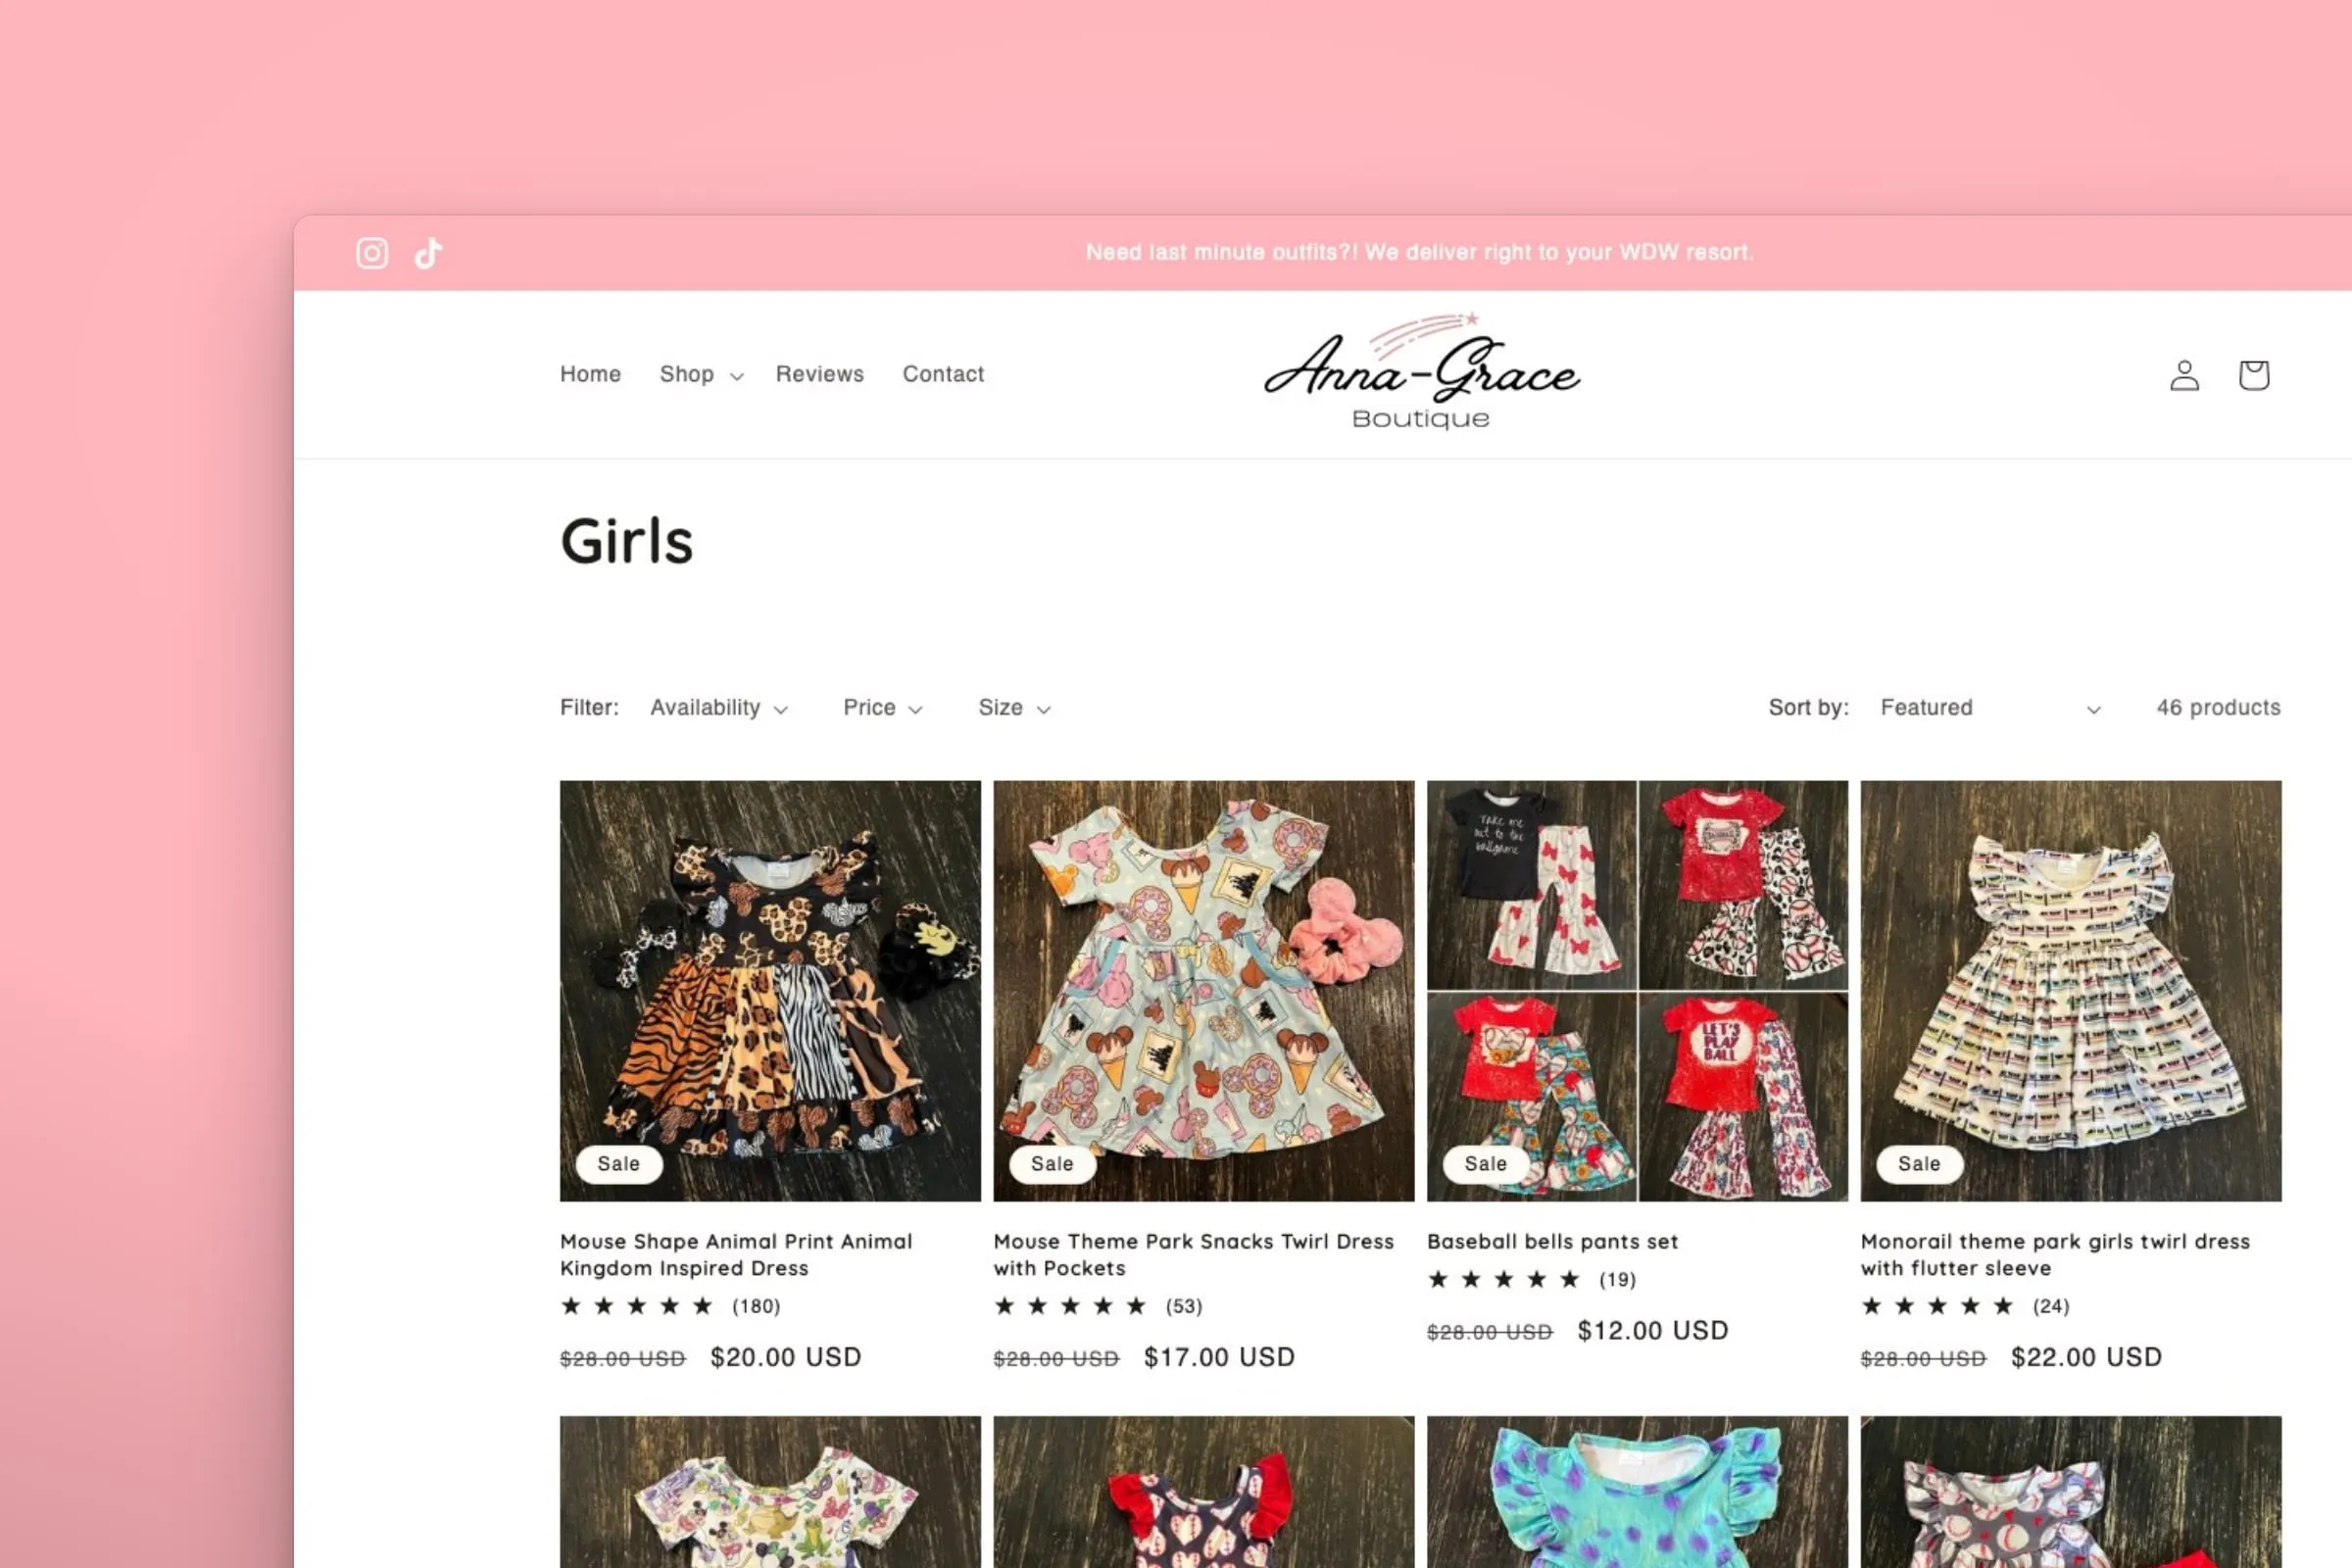Open Park Snacks Twirl Dress image
The width and height of the screenshot is (2352, 1568).
(x=1204, y=990)
